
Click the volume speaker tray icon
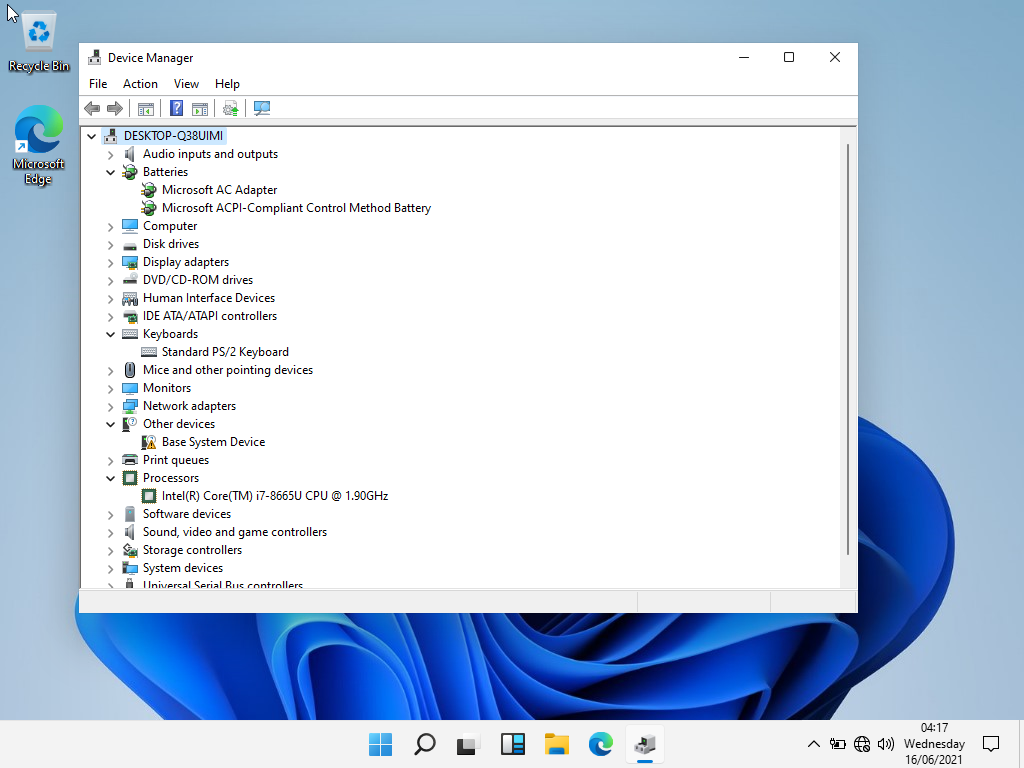[x=886, y=744]
